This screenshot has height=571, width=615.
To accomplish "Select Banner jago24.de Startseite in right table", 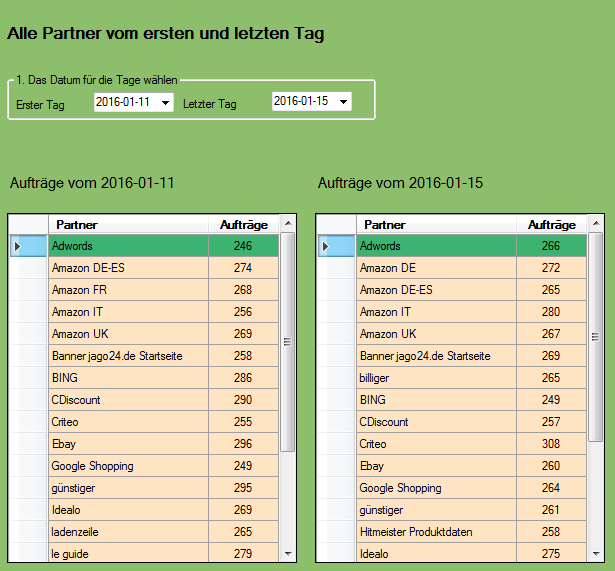I will 436,356.
